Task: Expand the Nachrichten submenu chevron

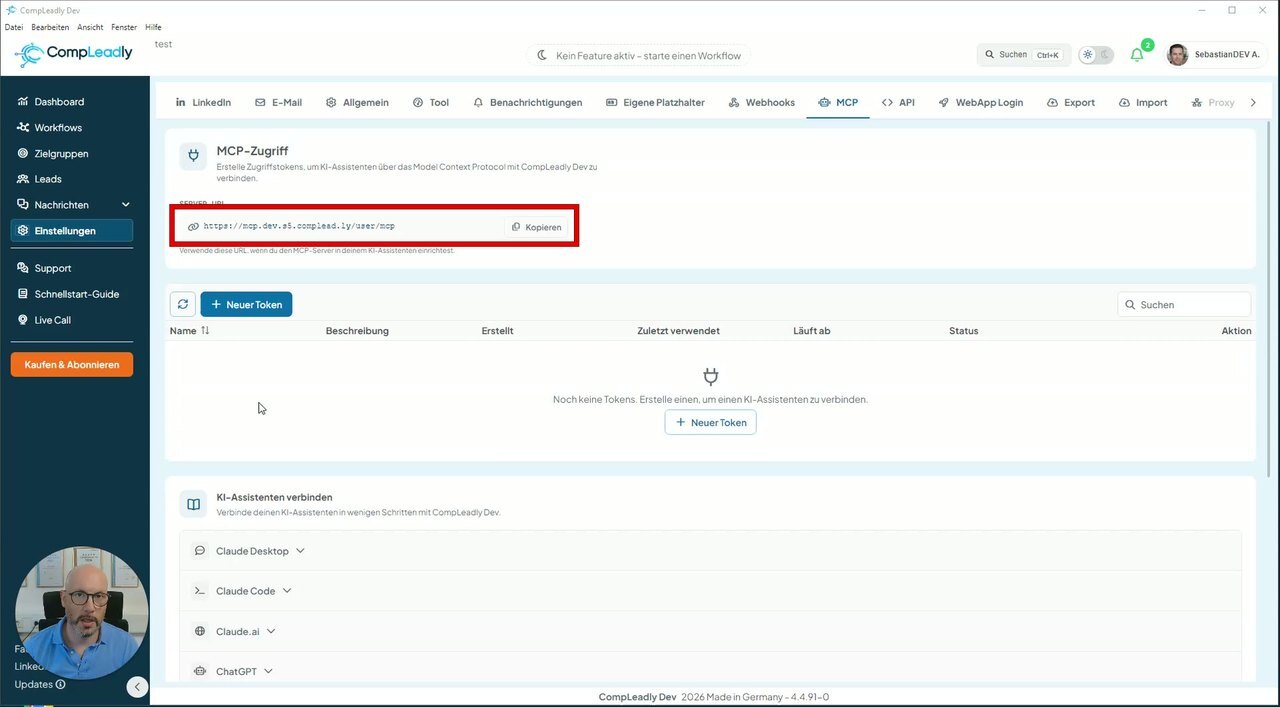Action: (x=126, y=205)
